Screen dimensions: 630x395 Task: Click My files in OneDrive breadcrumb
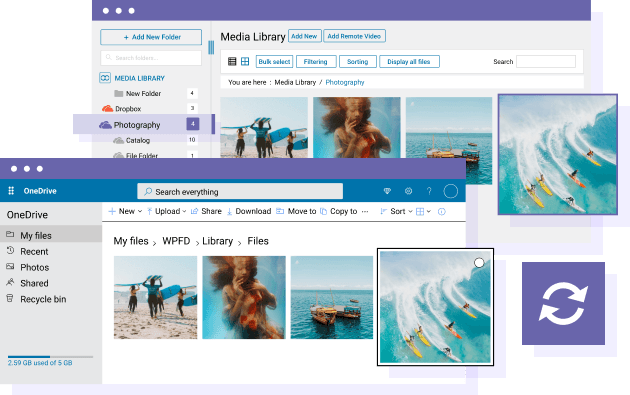[x=131, y=241]
